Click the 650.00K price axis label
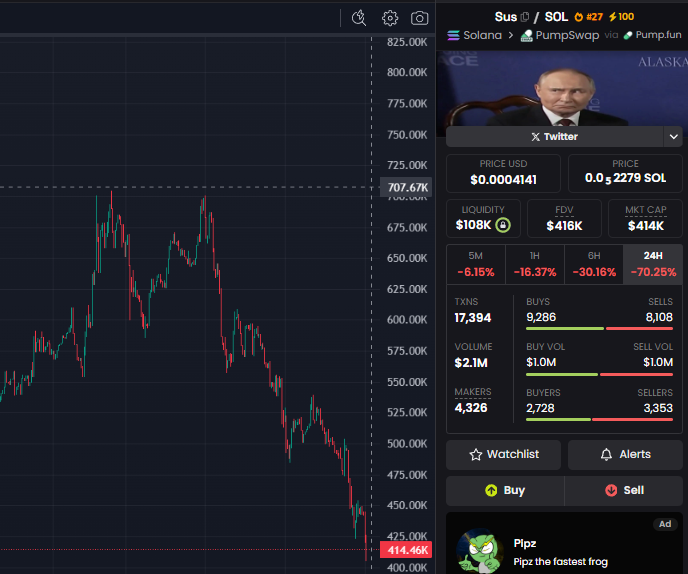This screenshot has width=688, height=574. (407, 258)
